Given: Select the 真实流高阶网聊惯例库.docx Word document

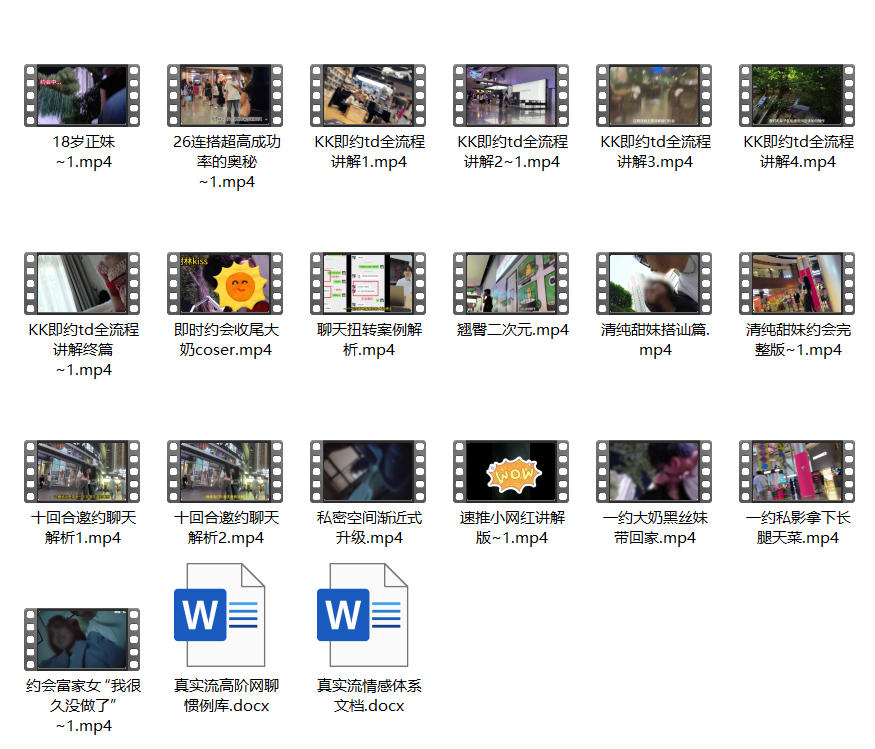Looking at the screenshot, I should coord(225,615).
